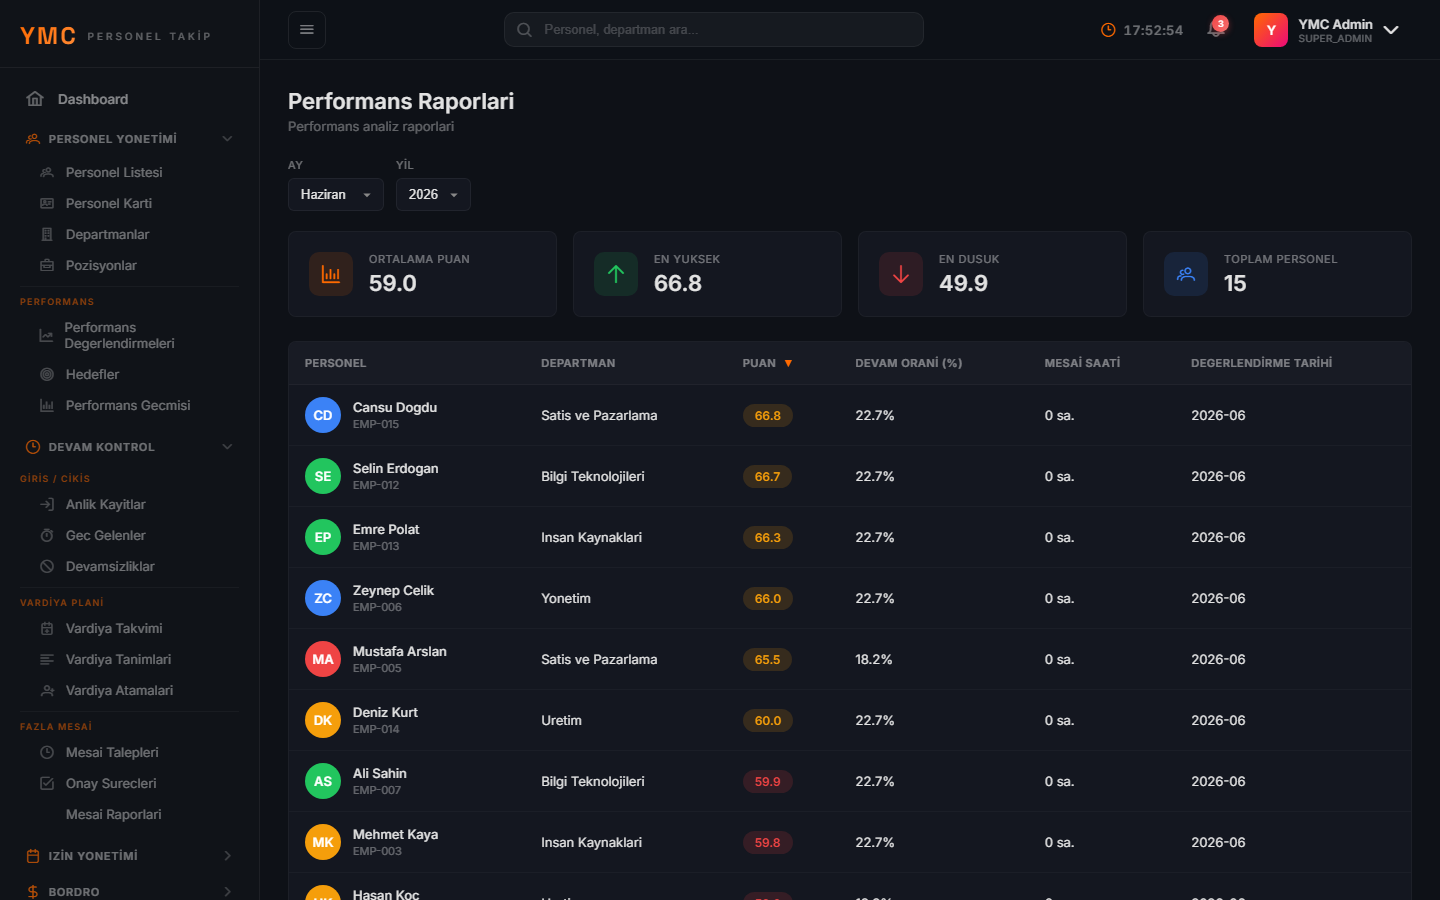Open the Yil dropdown showing 2026
The width and height of the screenshot is (1440, 900).
click(433, 194)
